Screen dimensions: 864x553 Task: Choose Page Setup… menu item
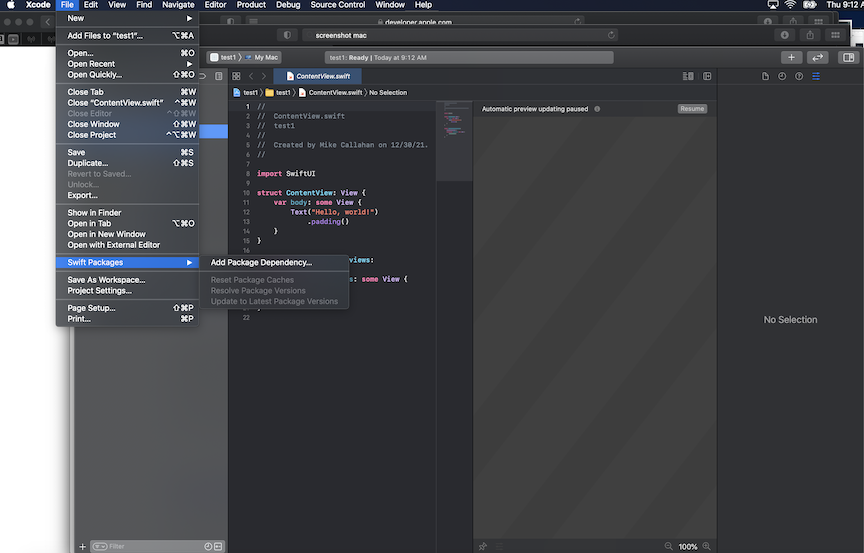click(x=127, y=308)
